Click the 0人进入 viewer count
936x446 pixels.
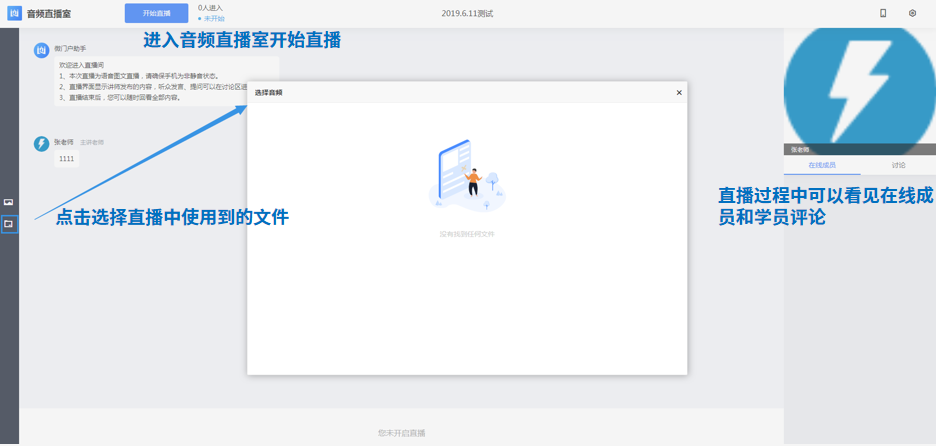click(x=210, y=8)
